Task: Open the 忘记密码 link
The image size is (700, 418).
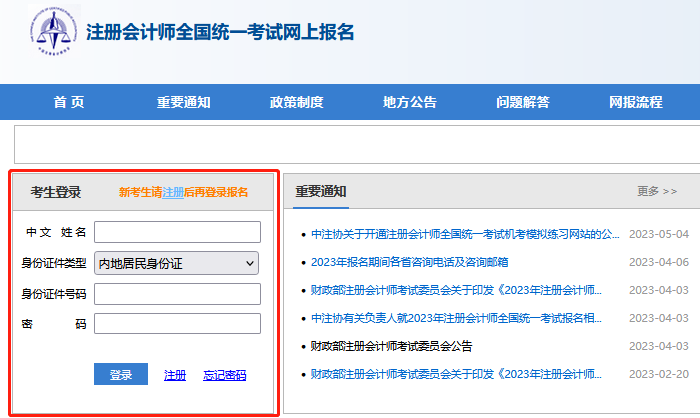Action: click(224, 375)
